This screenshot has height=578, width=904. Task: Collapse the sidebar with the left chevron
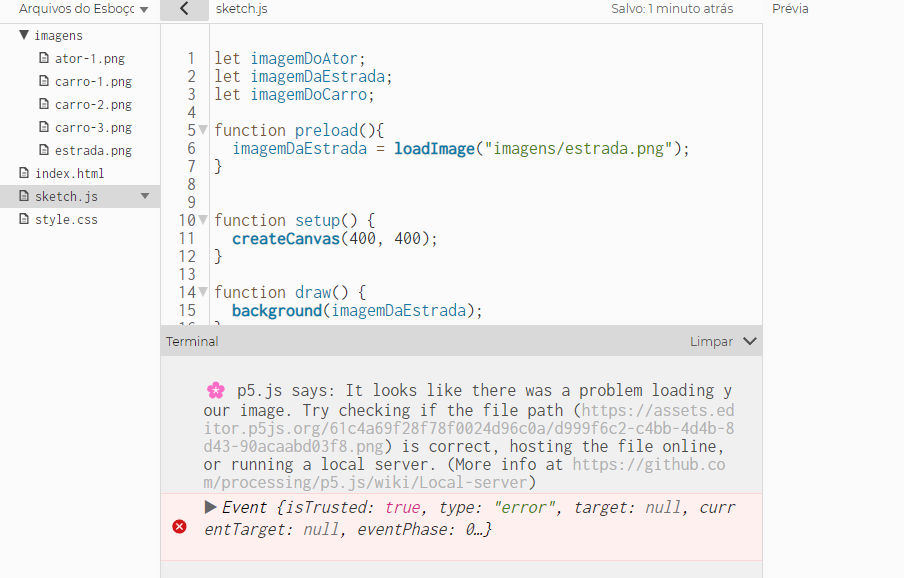pos(184,9)
